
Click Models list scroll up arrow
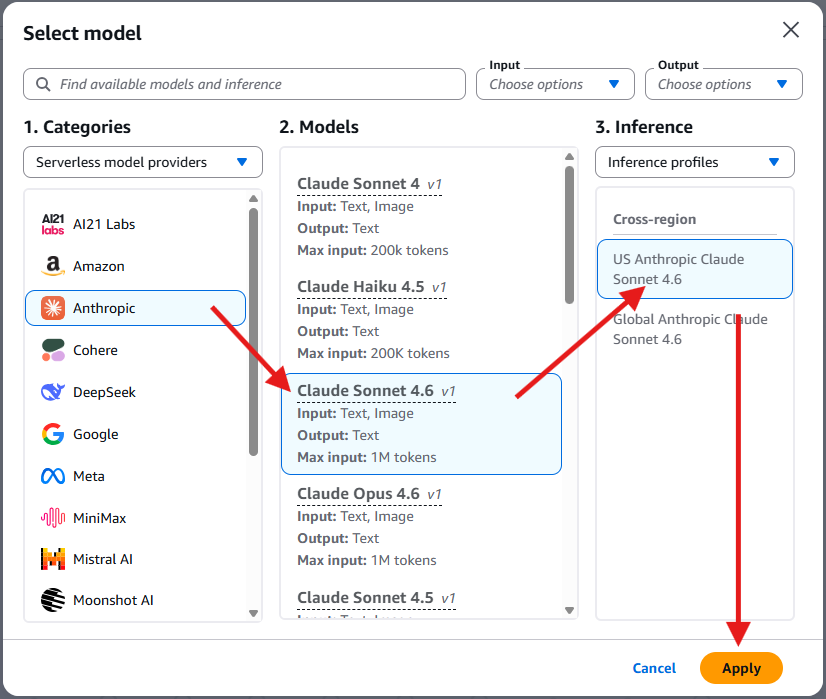click(x=569, y=156)
